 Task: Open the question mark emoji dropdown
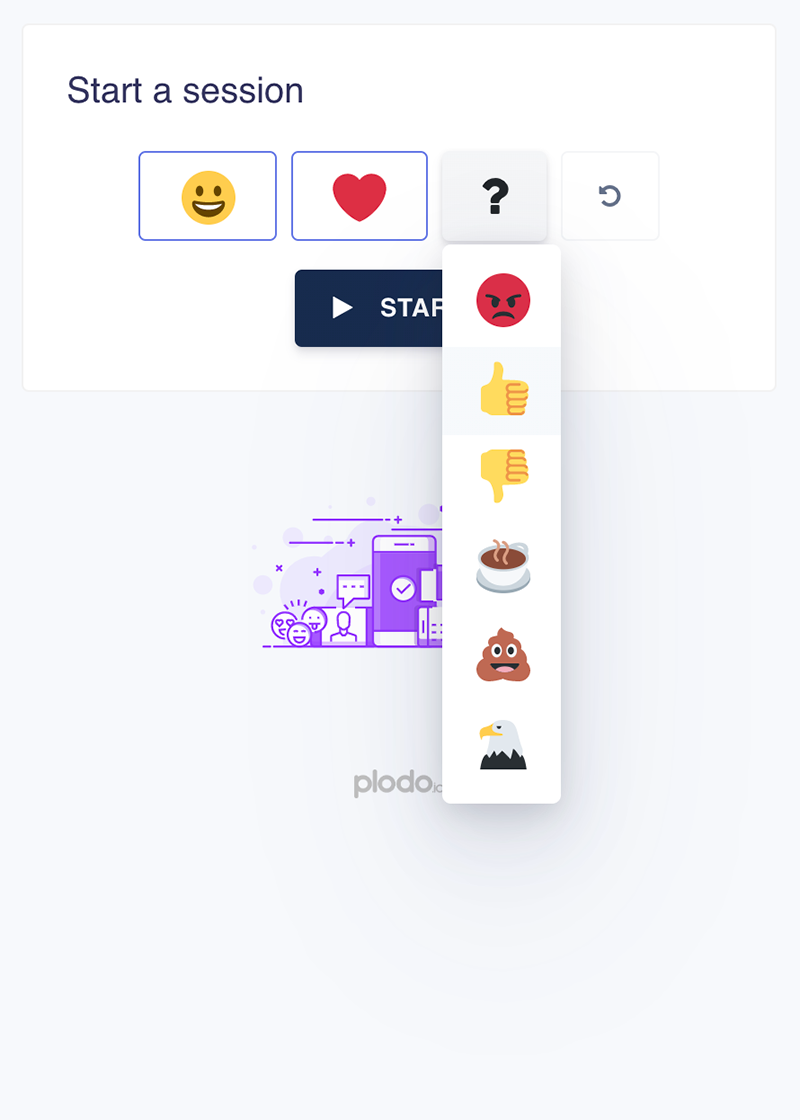494,196
